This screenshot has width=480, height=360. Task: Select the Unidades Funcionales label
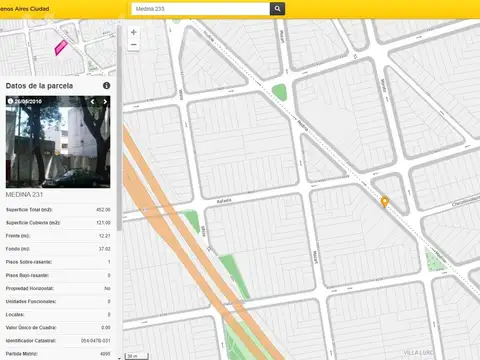31,301
